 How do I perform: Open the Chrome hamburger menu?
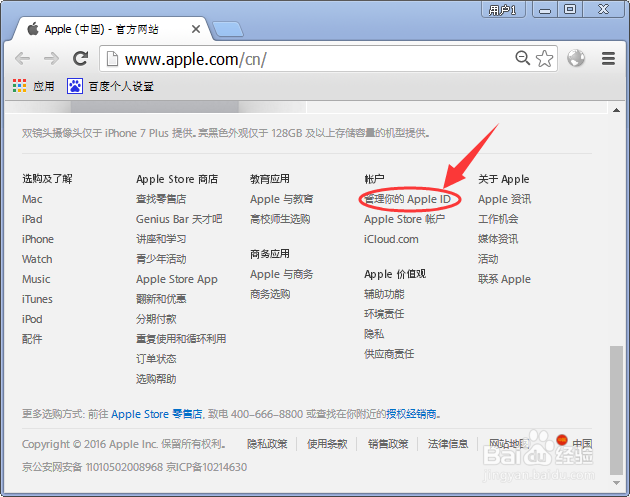pyautogui.click(x=608, y=59)
